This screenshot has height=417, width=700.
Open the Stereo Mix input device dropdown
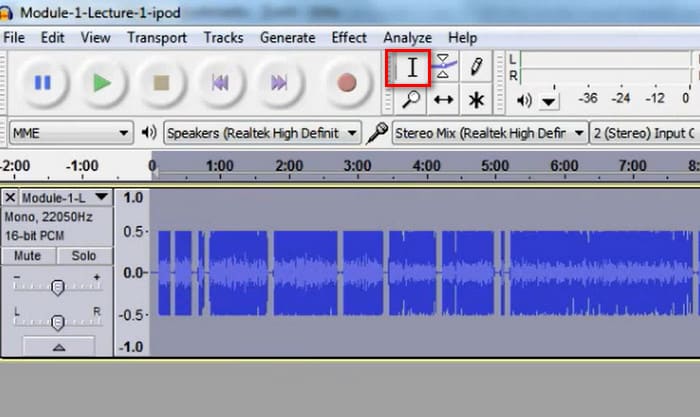click(x=490, y=133)
